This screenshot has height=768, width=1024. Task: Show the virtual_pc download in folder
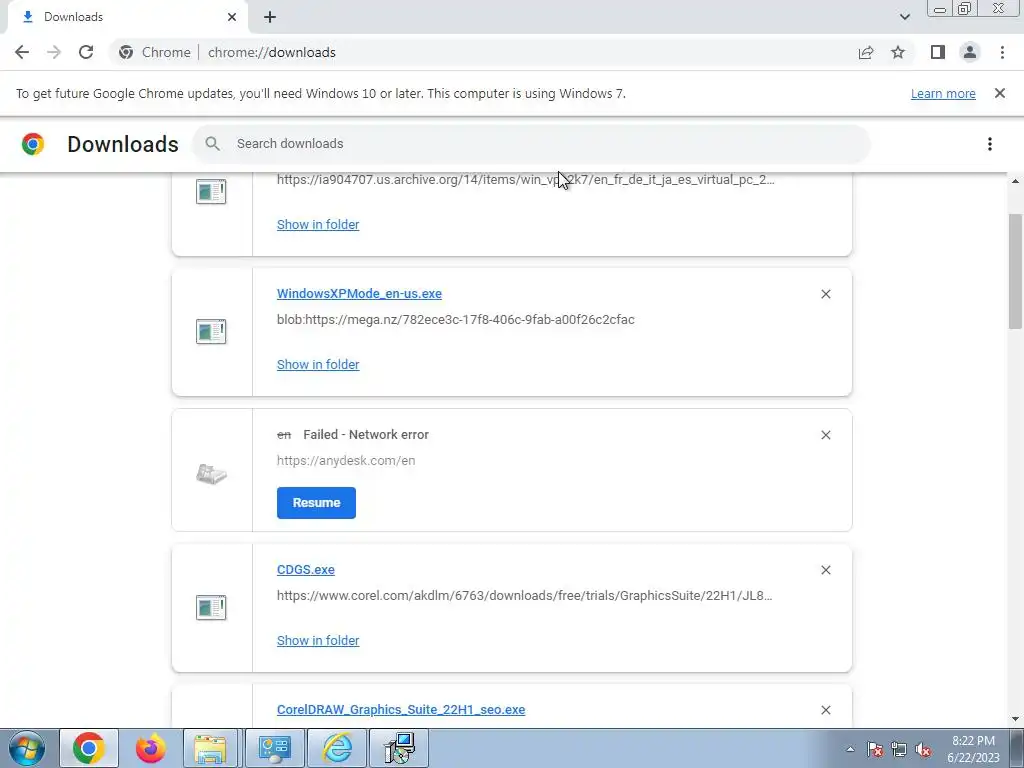[318, 225]
